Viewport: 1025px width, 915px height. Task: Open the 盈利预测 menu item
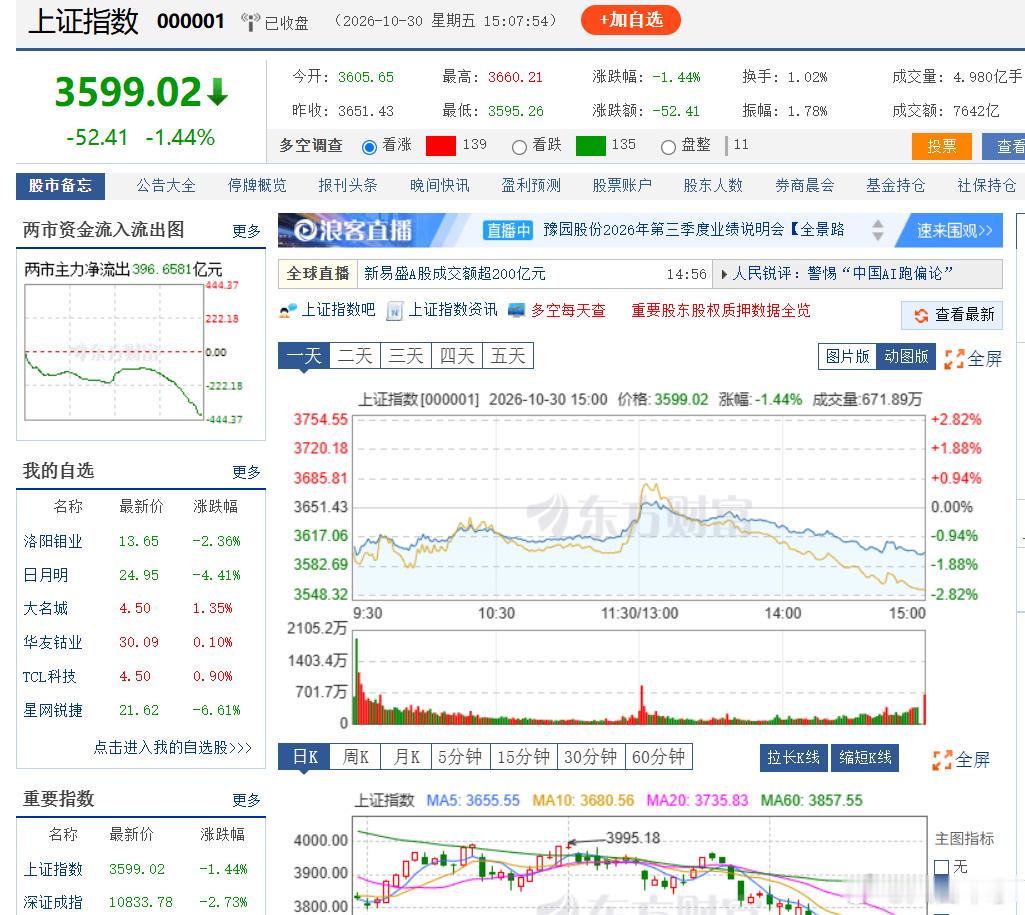point(531,186)
